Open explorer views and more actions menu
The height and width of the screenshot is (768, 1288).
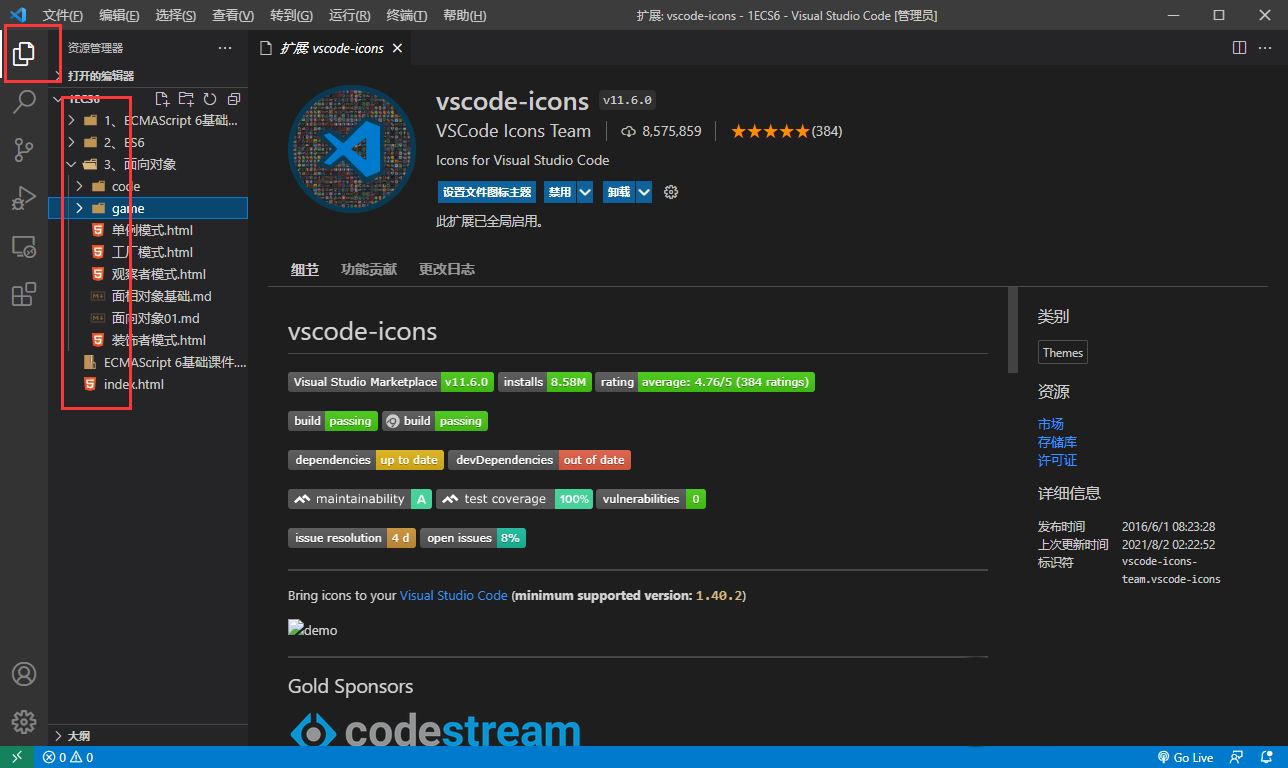click(x=225, y=48)
